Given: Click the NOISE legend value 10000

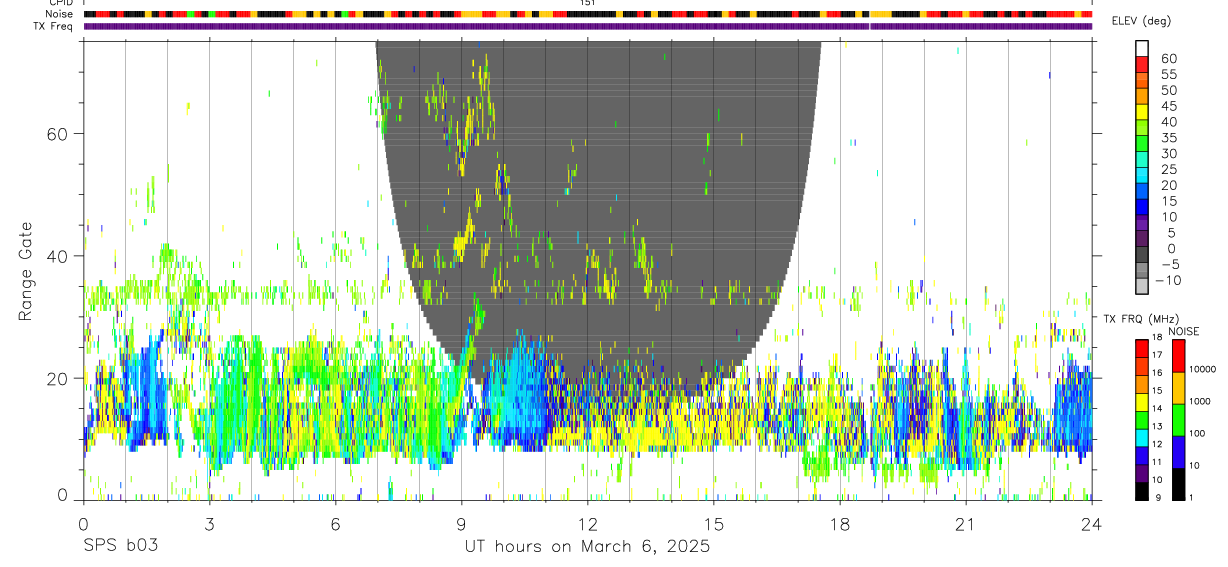Looking at the screenshot, I should [1201, 369].
